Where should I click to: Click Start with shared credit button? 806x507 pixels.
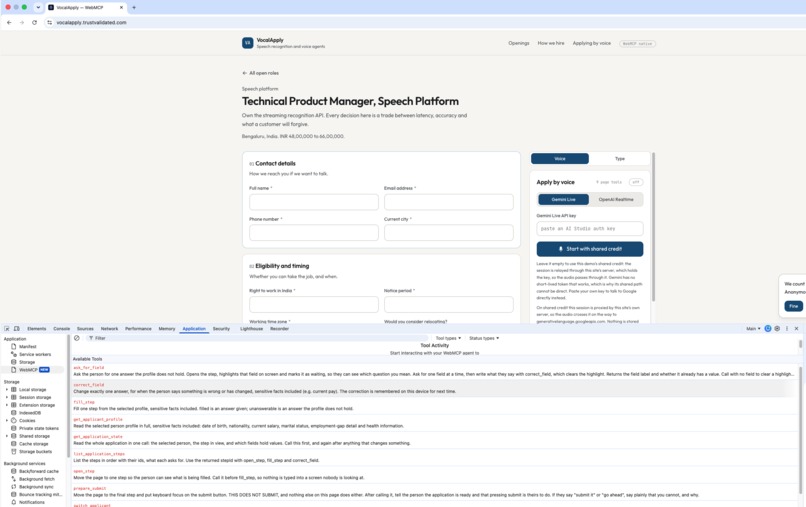click(590, 249)
